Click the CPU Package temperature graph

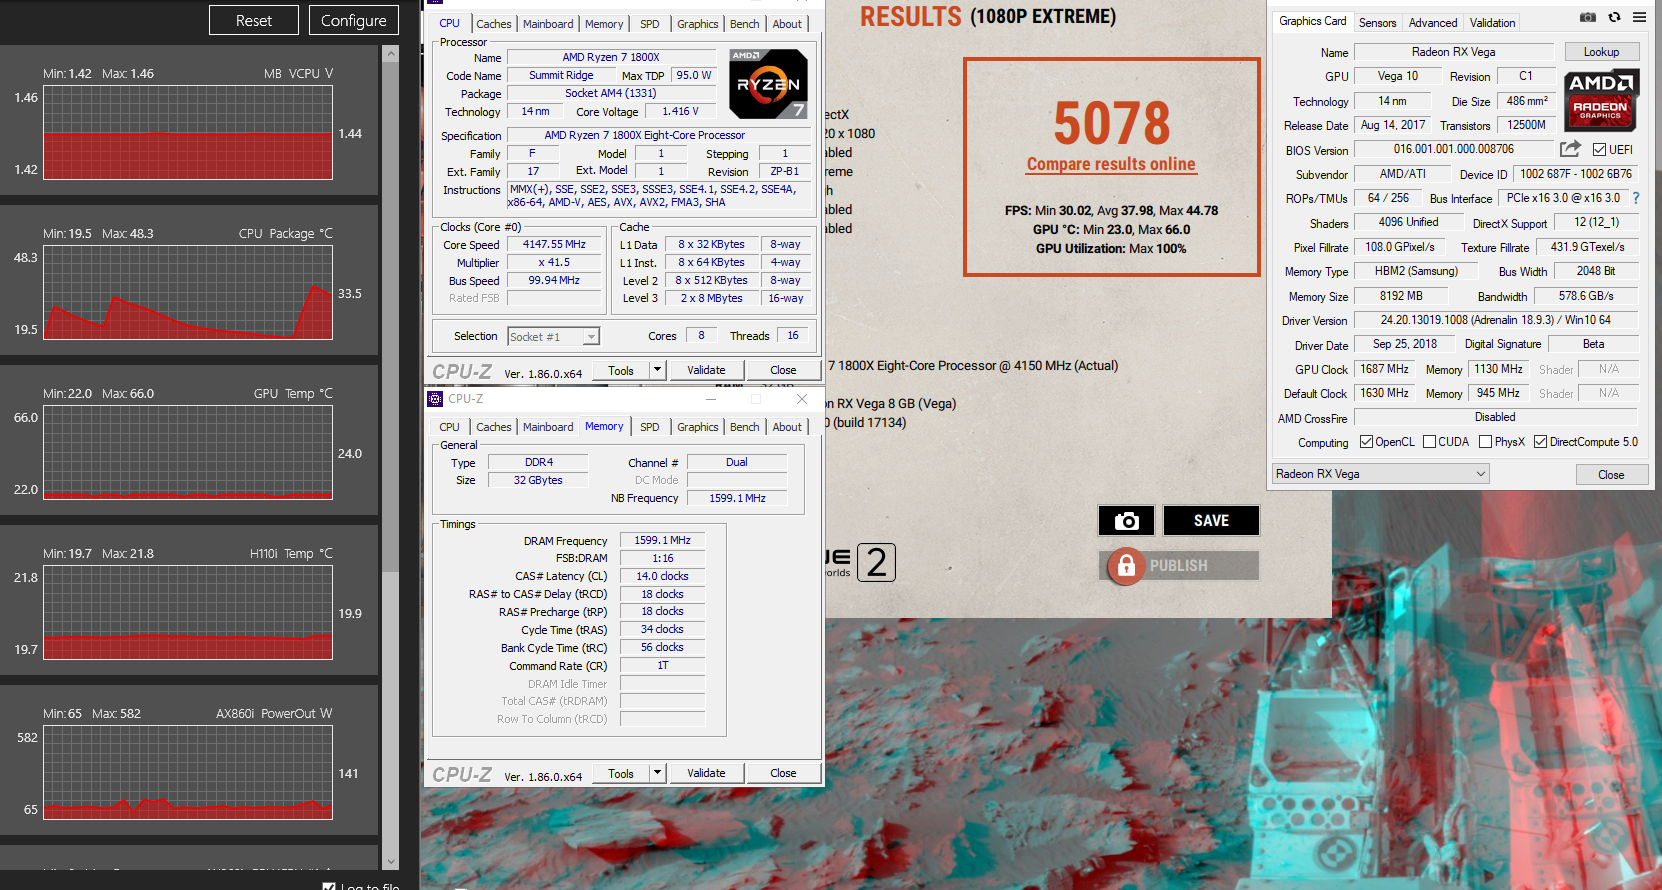click(x=188, y=293)
